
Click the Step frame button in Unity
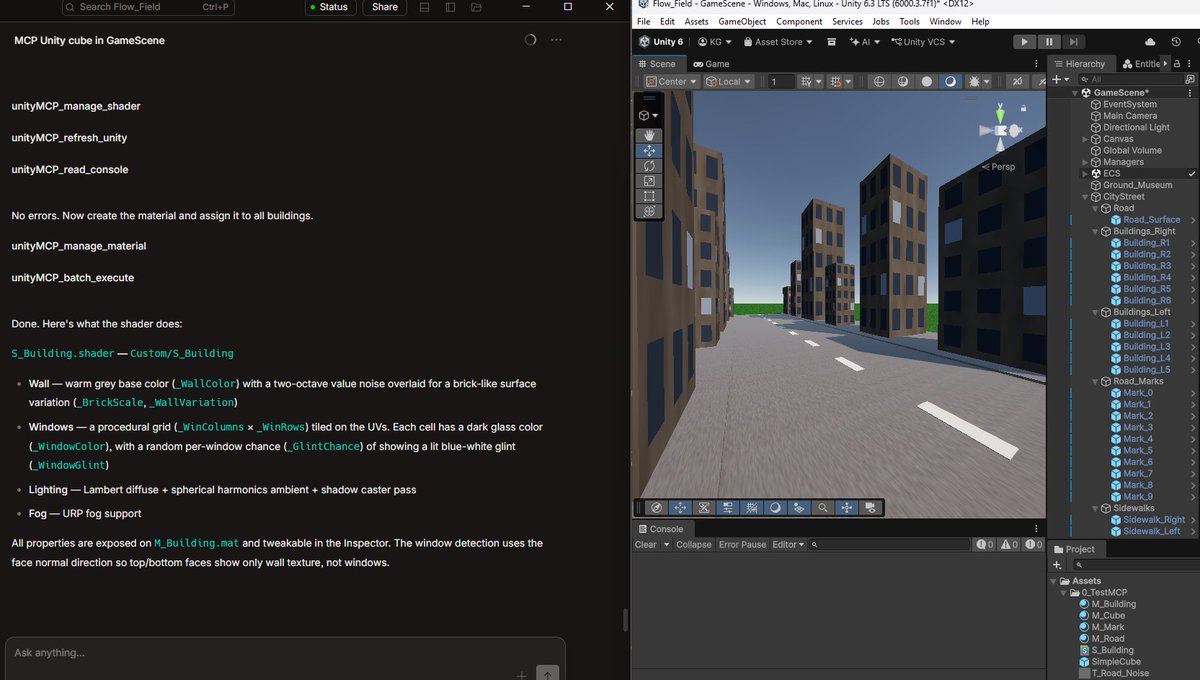[1073, 42]
